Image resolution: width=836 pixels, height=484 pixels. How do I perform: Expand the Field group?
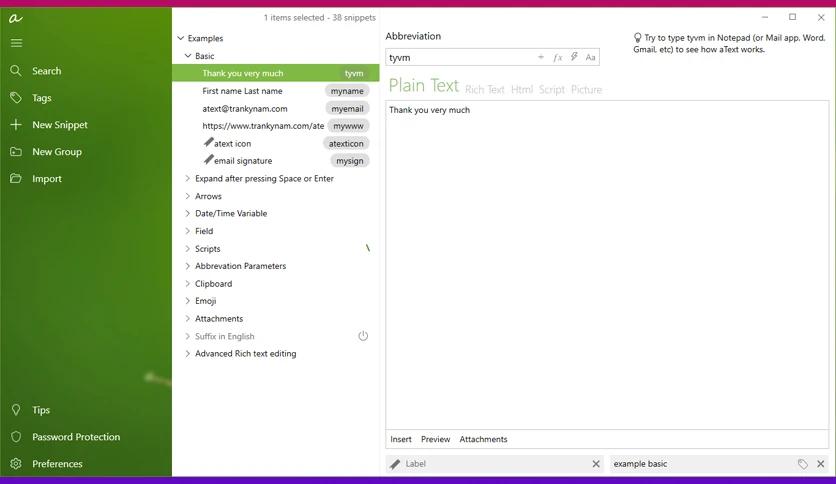pyautogui.click(x=188, y=231)
